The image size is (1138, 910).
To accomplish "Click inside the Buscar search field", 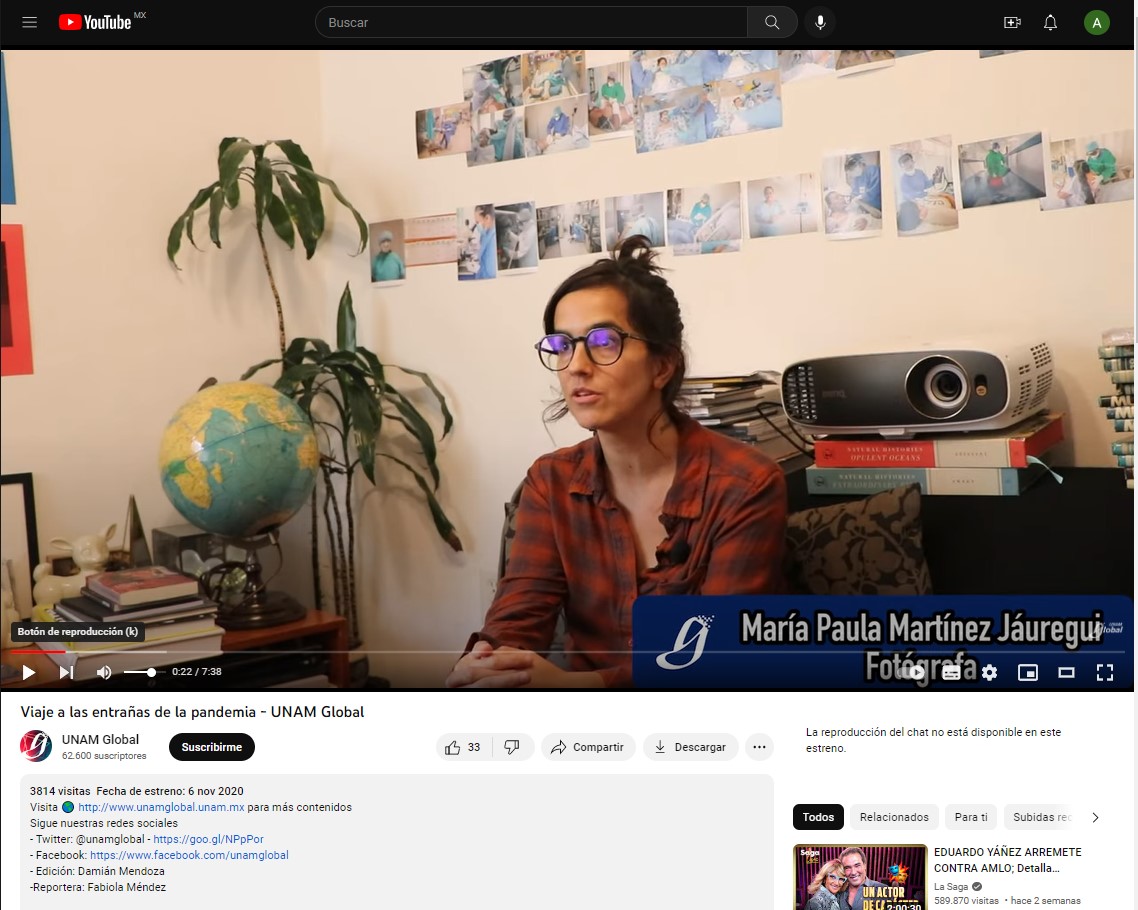I will click(x=531, y=22).
